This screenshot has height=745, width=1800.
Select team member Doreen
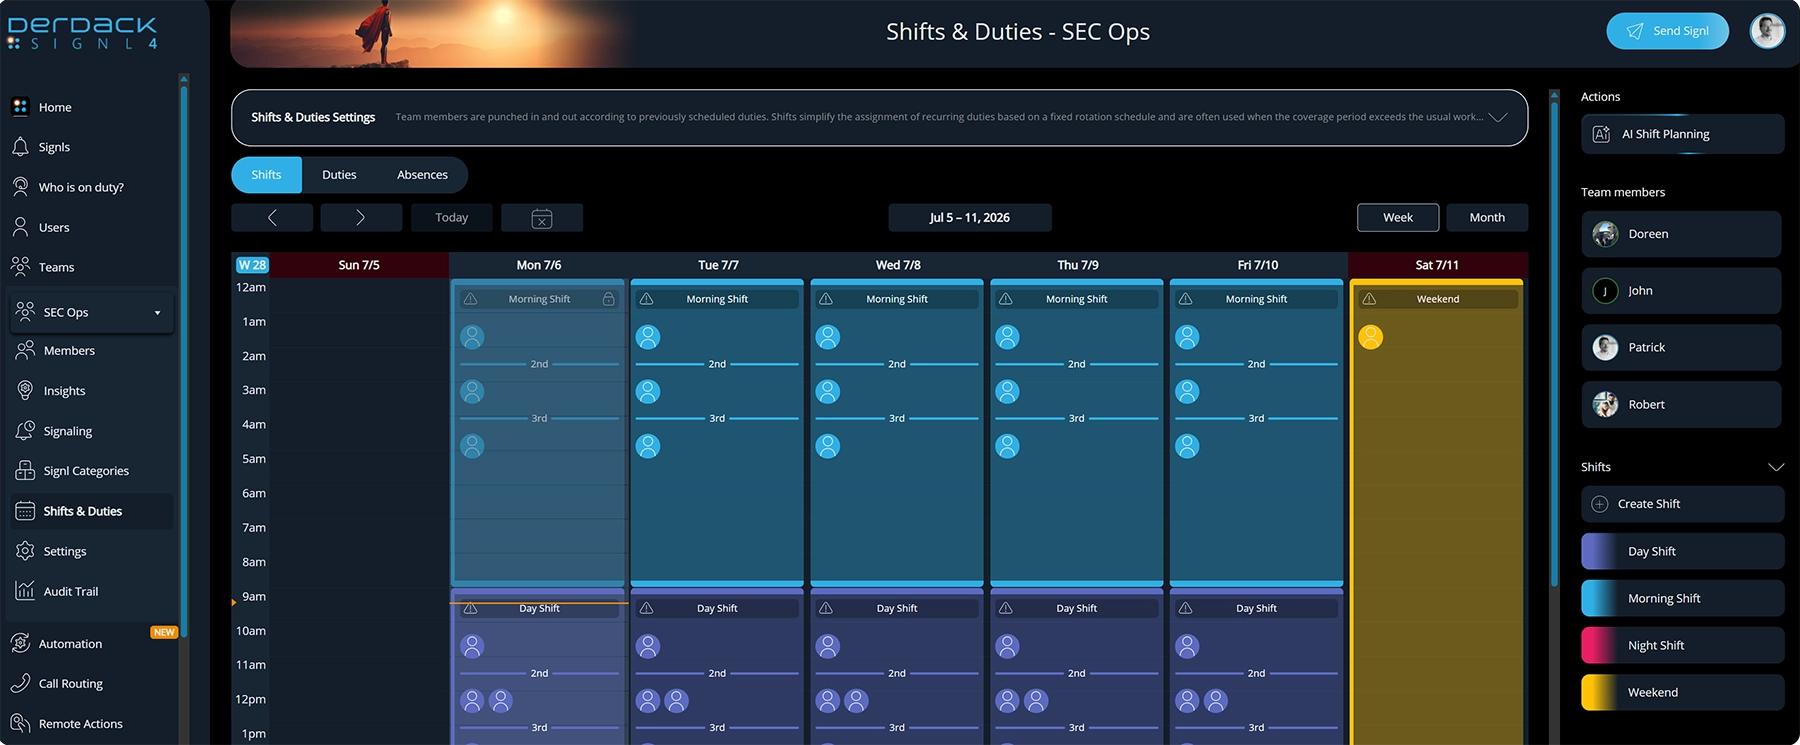click(x=1681, y=234)
